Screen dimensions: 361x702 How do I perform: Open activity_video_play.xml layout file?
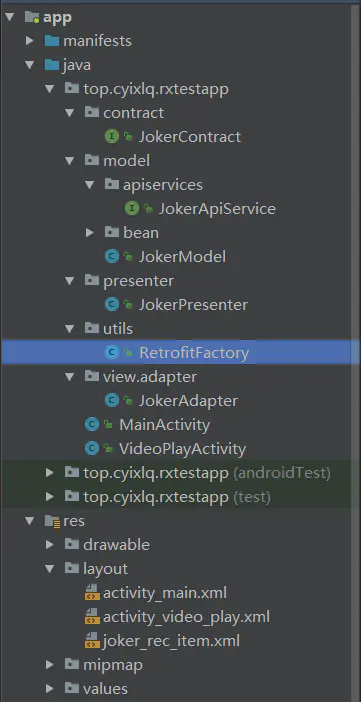pos(186,617)
